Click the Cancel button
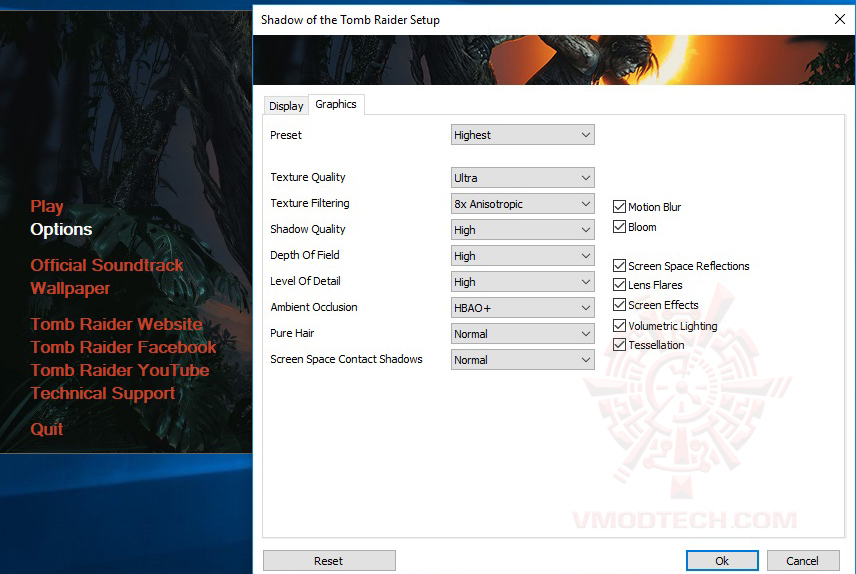This screenshot has height=574, width=856. (802, 561)
